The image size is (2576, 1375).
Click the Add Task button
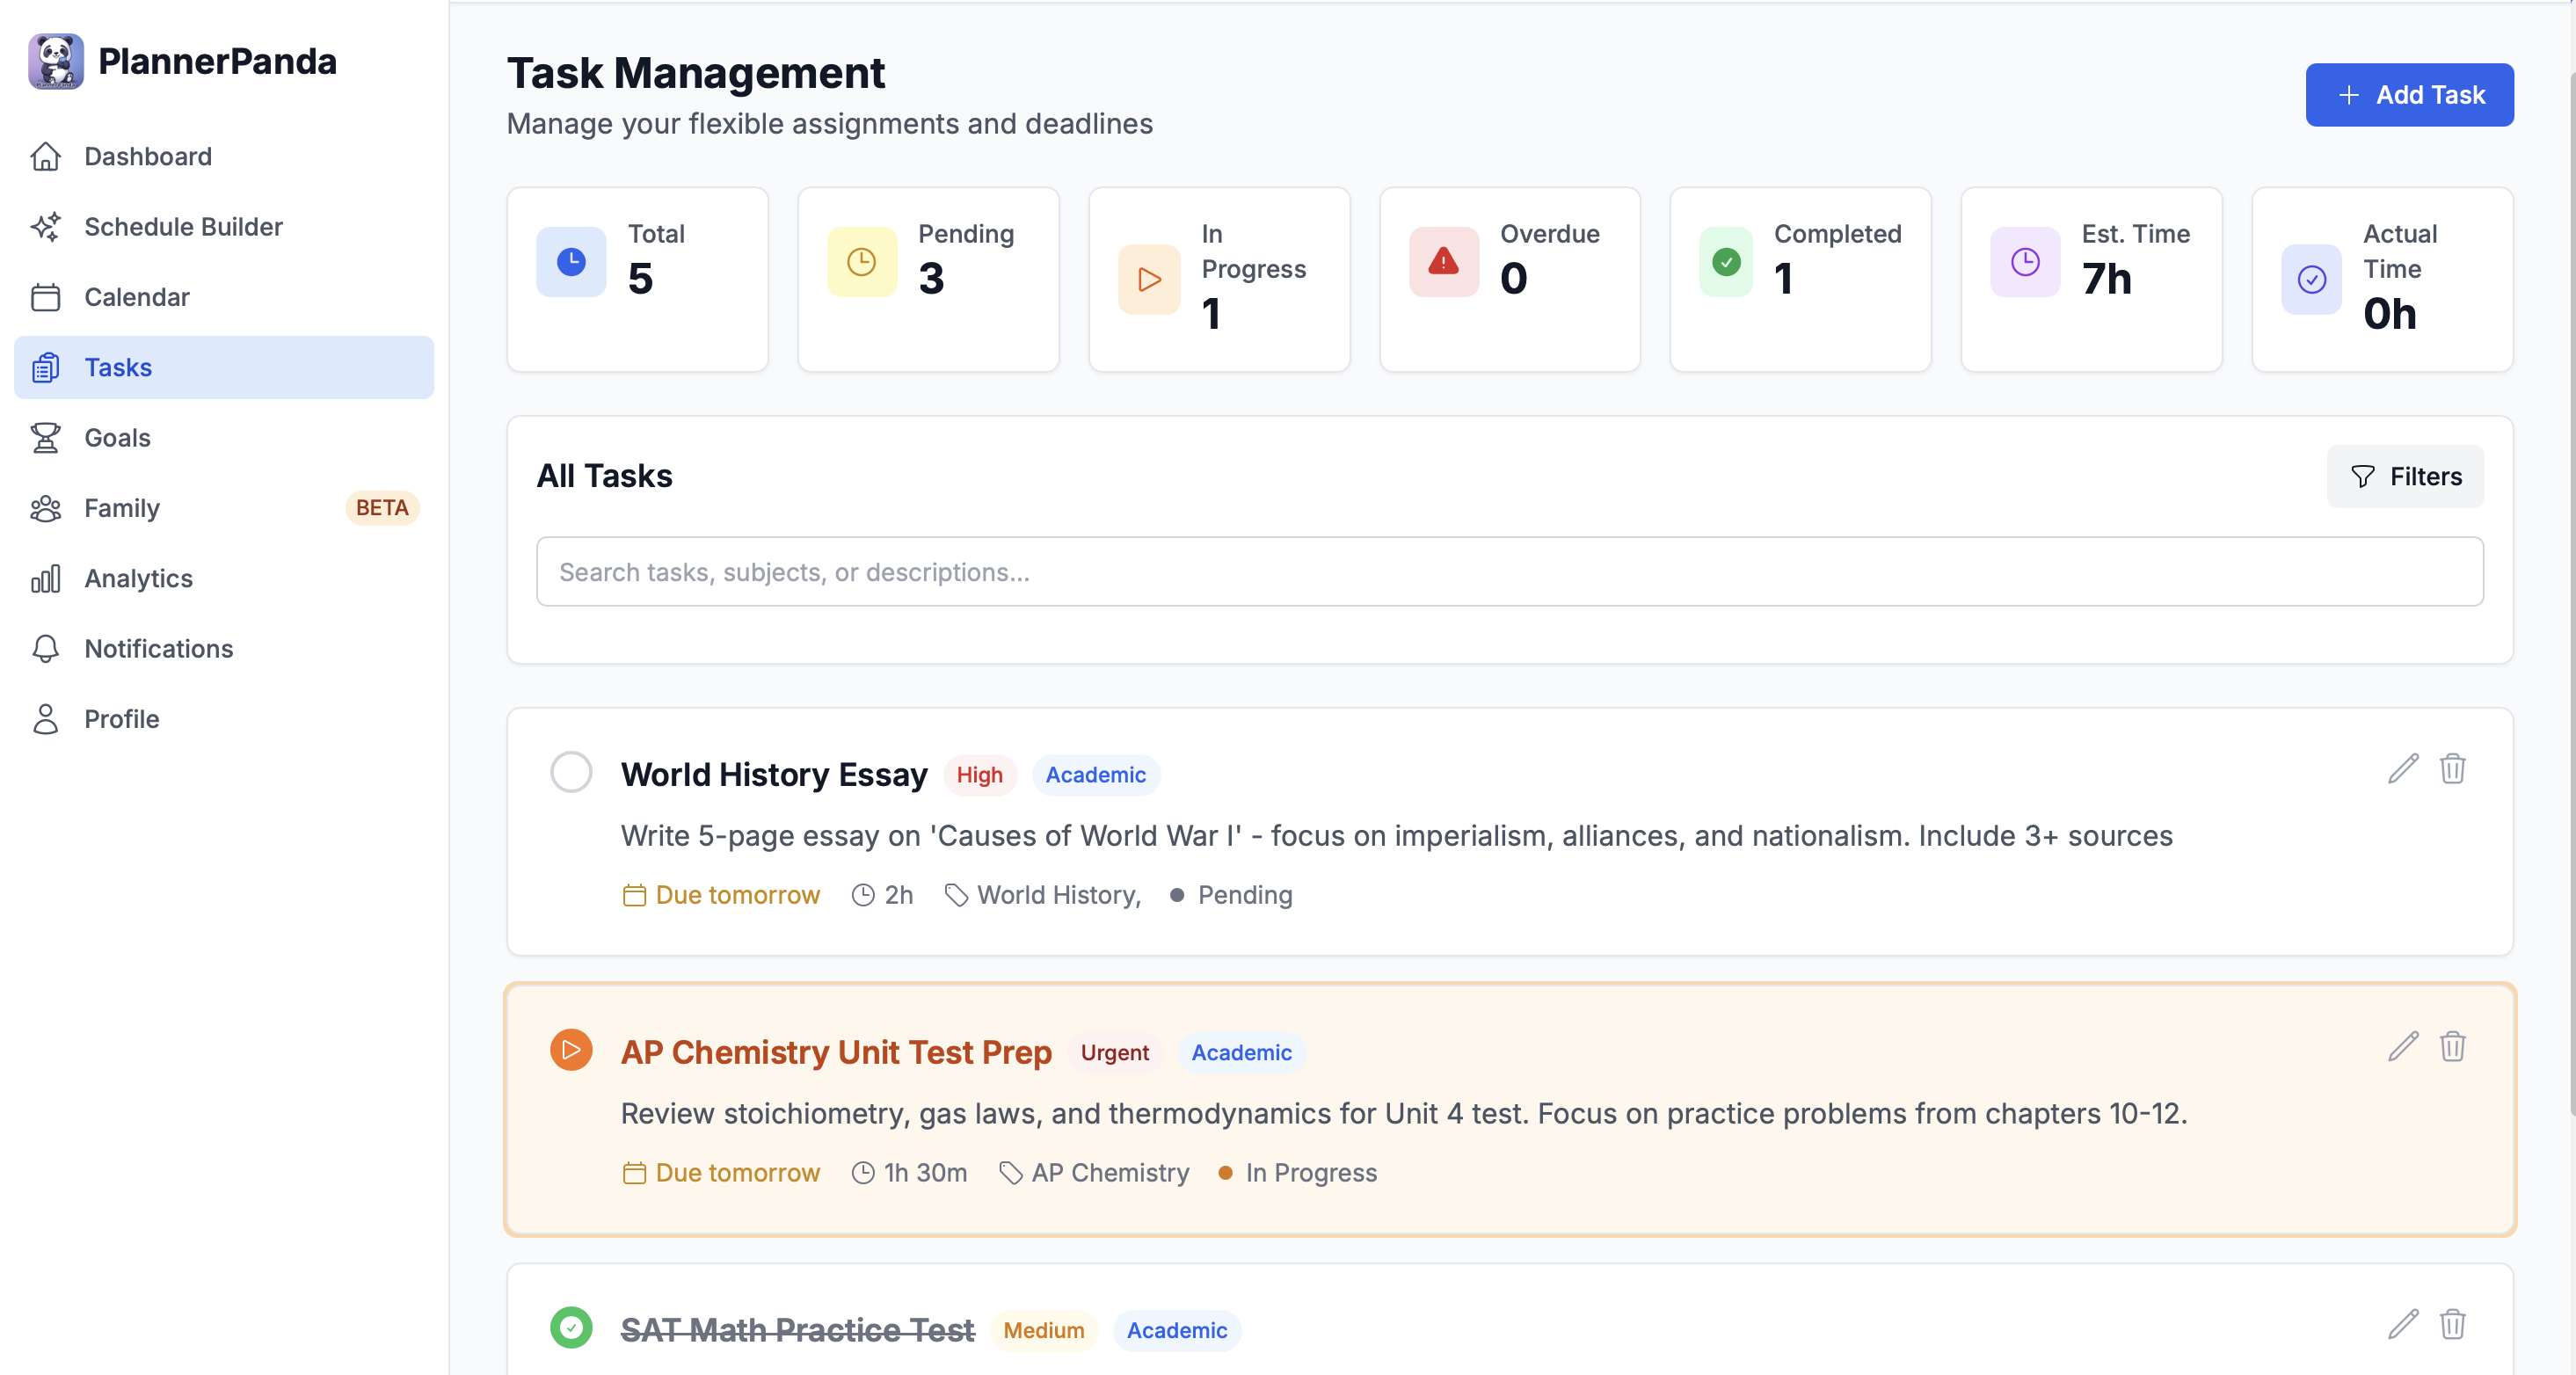(x=2409, y=95)
